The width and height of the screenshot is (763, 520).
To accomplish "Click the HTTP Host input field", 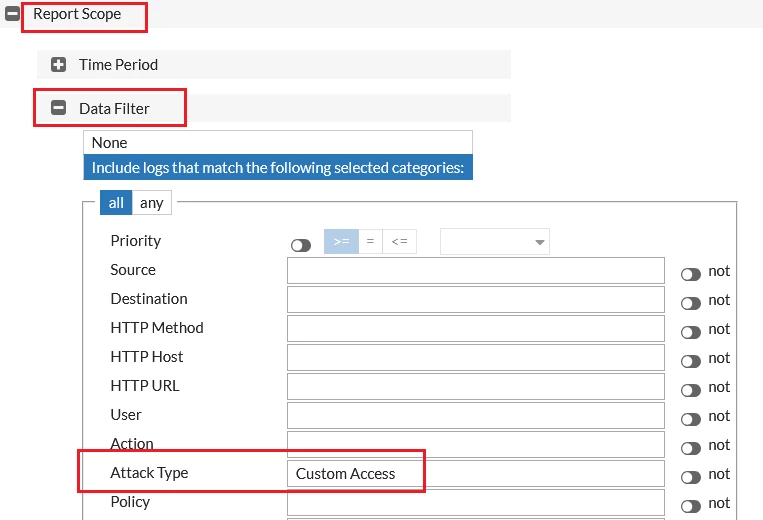I will (476, 358).
